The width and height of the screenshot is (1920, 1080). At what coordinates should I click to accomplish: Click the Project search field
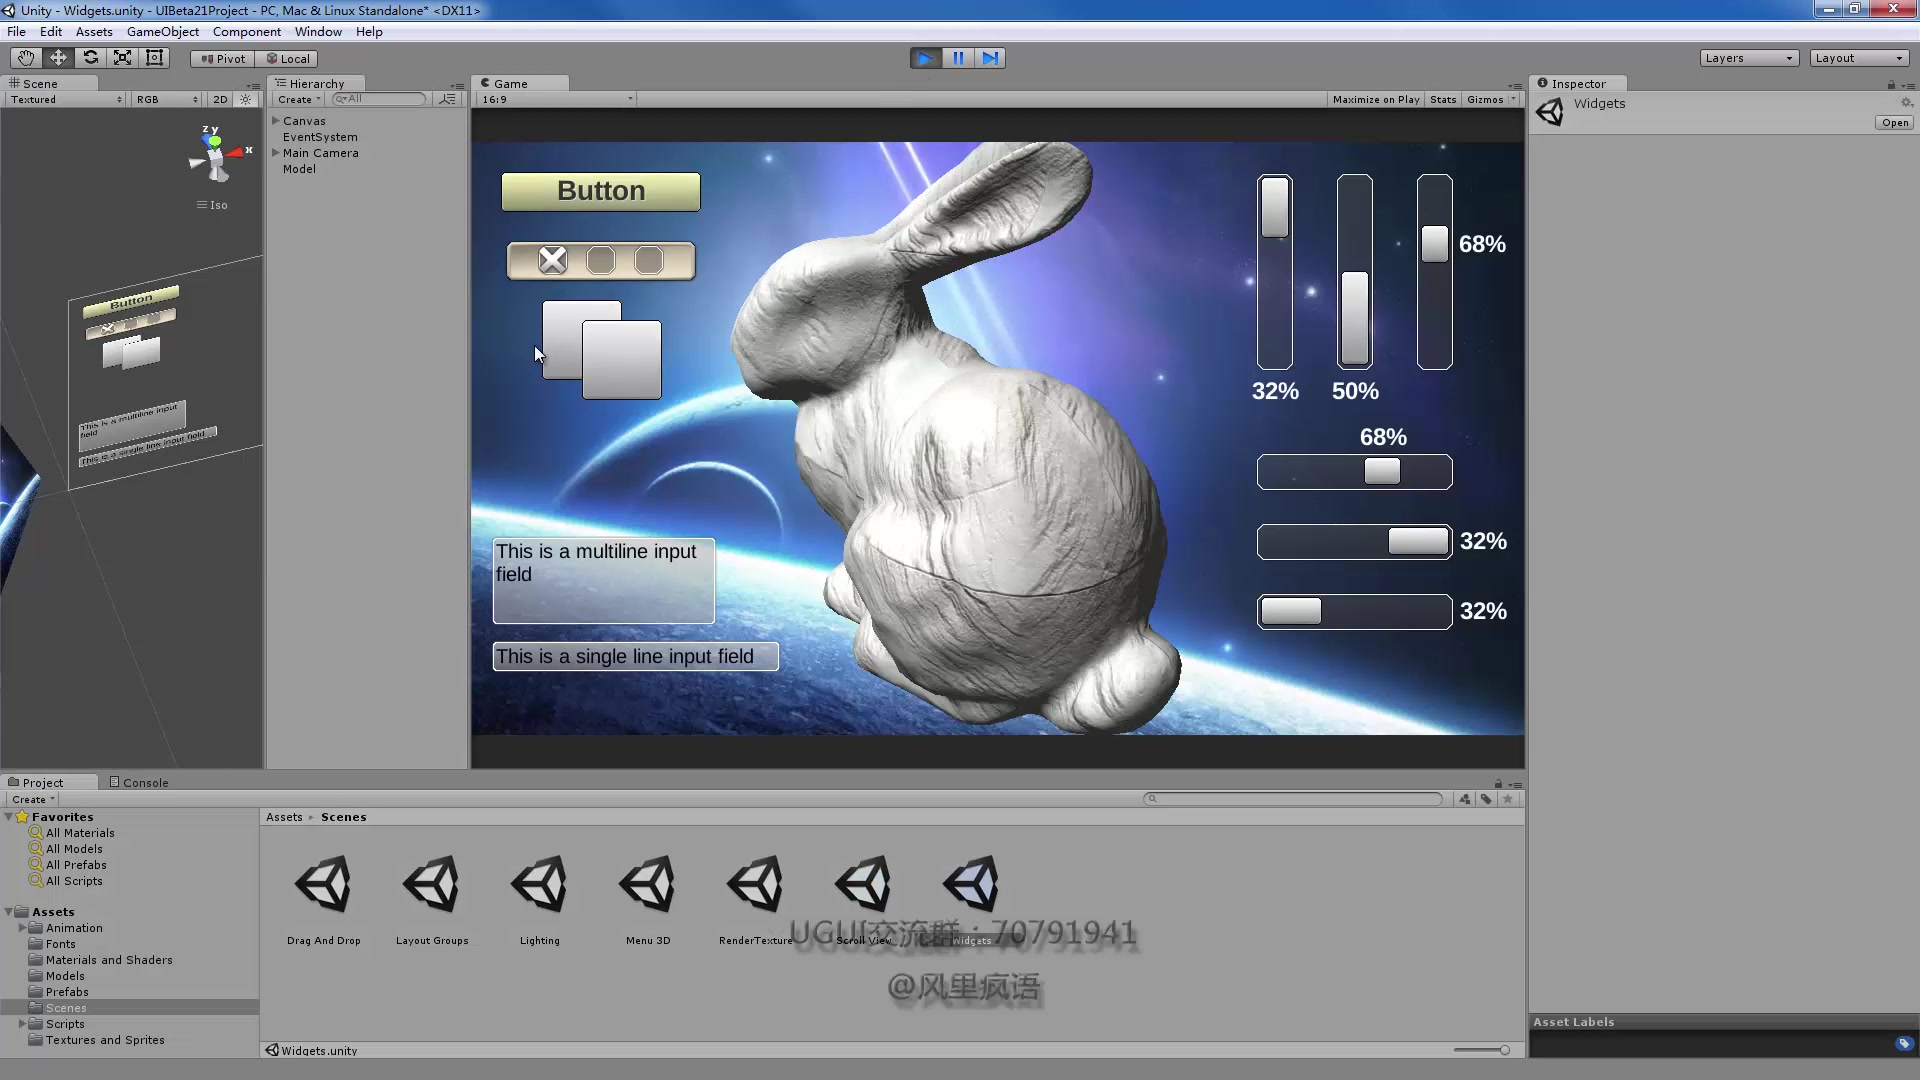pyautogui.click(x=1293, y=799)
